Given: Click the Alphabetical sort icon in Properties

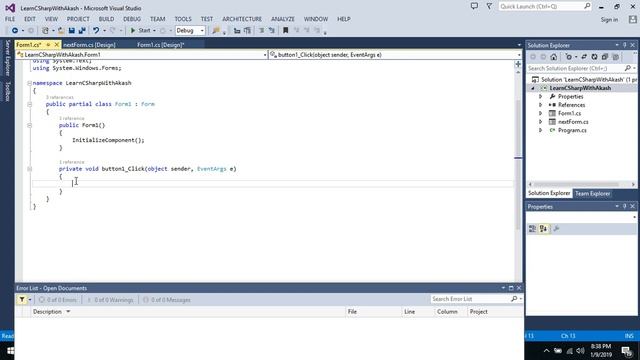Looking at the screenshot, I should [543, 229].
